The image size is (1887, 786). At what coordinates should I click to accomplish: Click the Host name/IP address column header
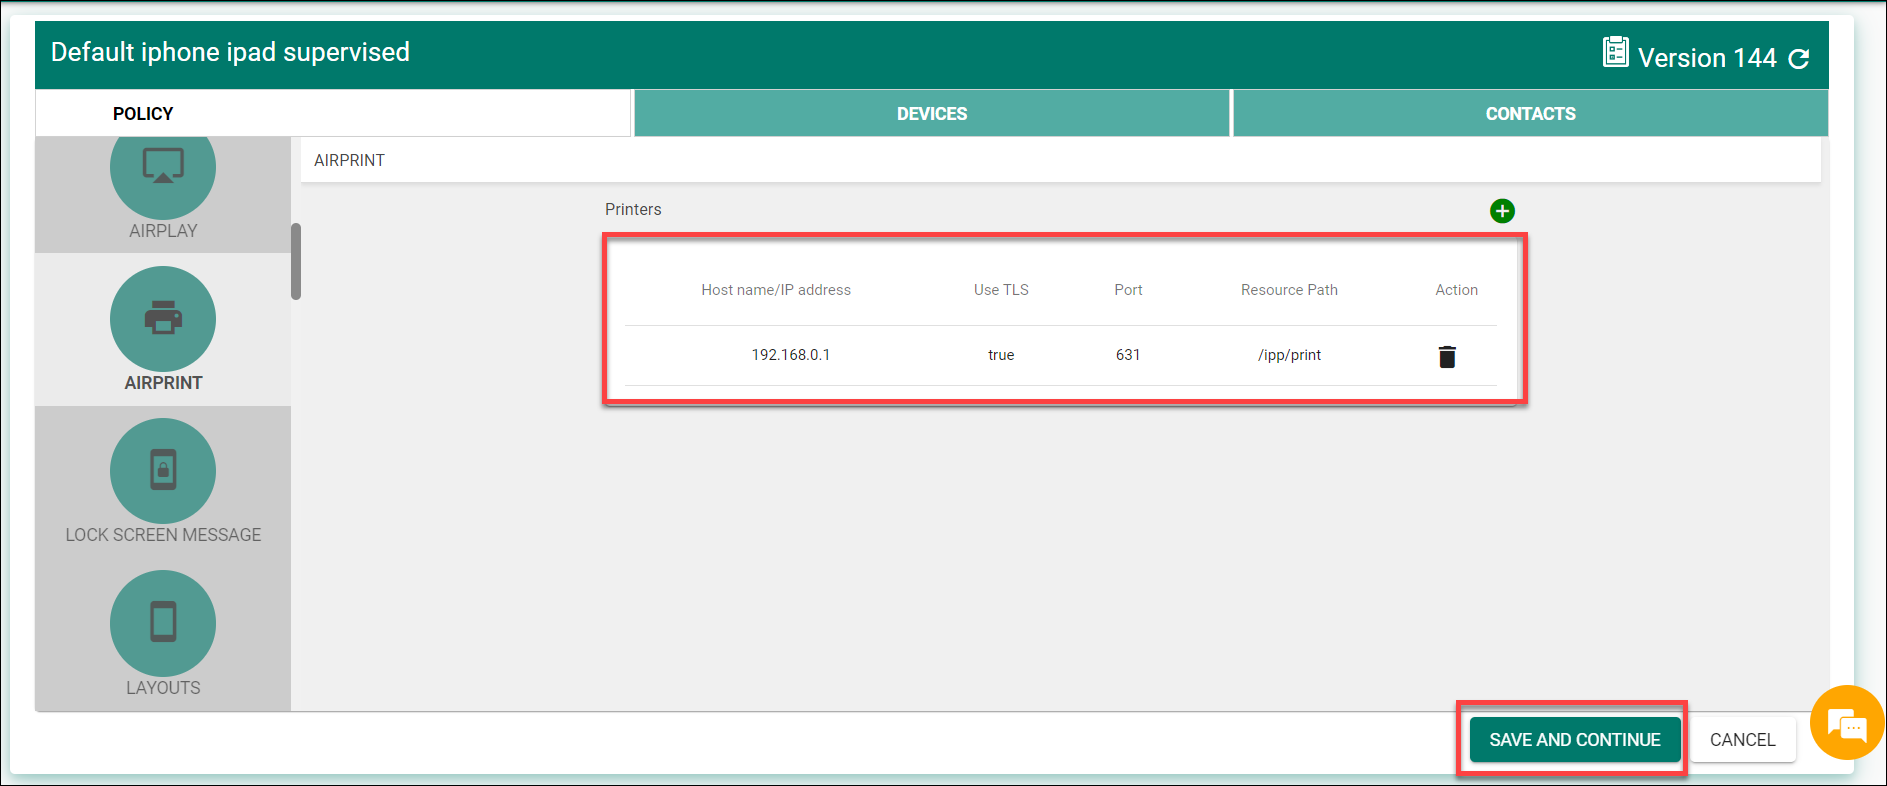[776, 290]
